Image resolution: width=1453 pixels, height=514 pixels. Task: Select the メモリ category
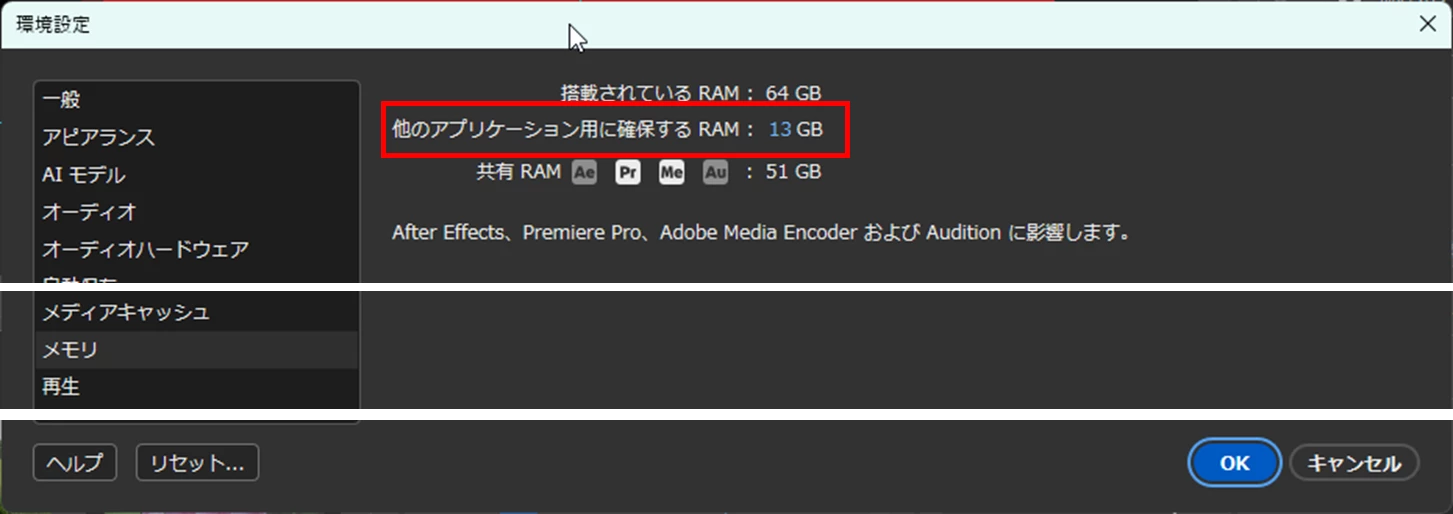(x=196, y=350)
